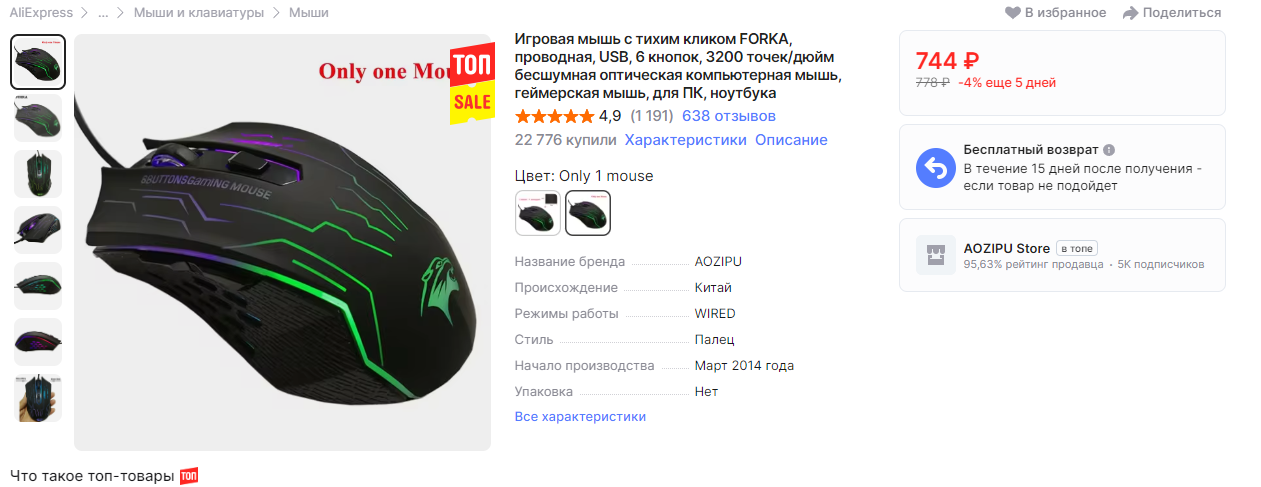Open the breadcrumb ellipsis to expand categories
The height and width of the screenshot is (487, 1261).
[103, 13]
